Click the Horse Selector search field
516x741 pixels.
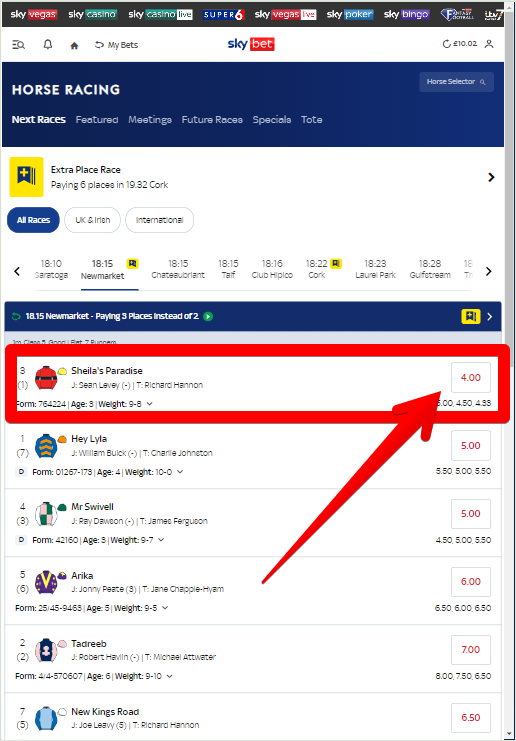pyautogui.click(x=456, y=82)
